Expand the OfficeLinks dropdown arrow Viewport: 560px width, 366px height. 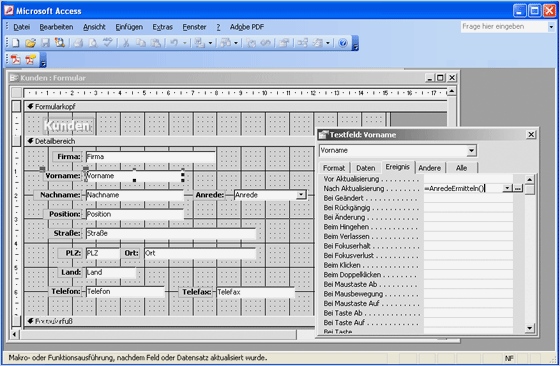210,43
